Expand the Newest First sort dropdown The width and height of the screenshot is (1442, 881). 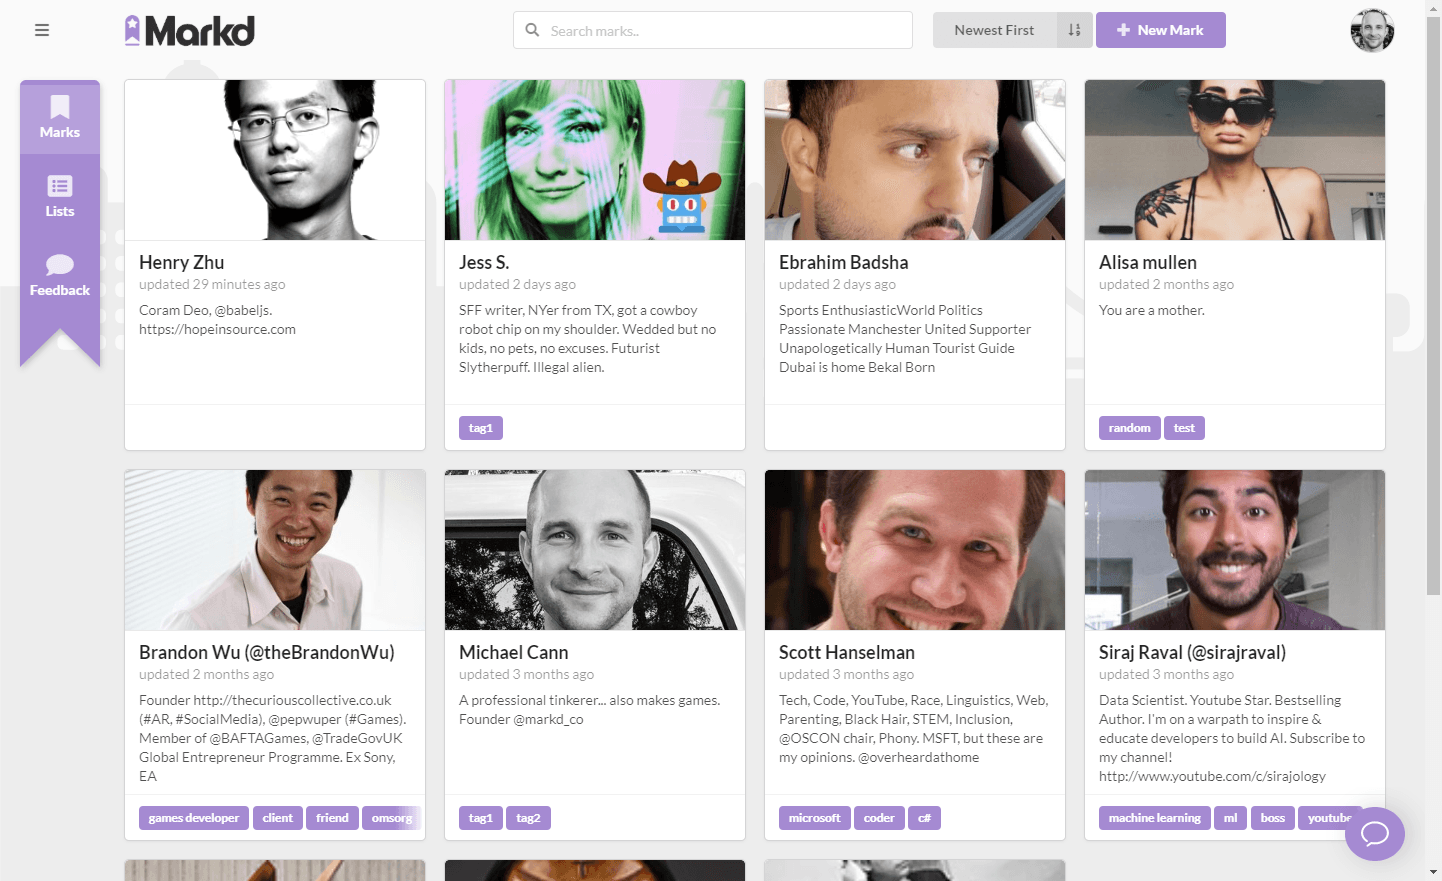pos(994,30)
